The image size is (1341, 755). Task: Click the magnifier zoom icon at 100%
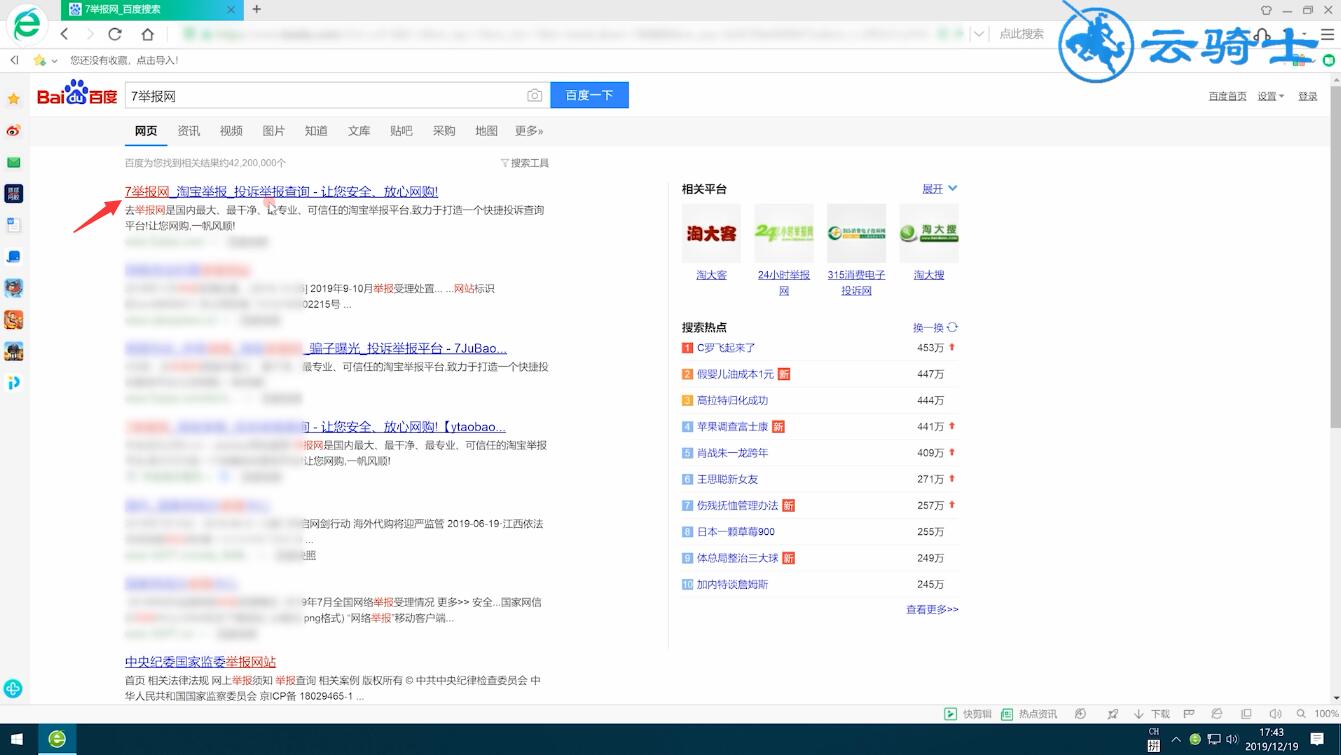(x=1301, y=714)
